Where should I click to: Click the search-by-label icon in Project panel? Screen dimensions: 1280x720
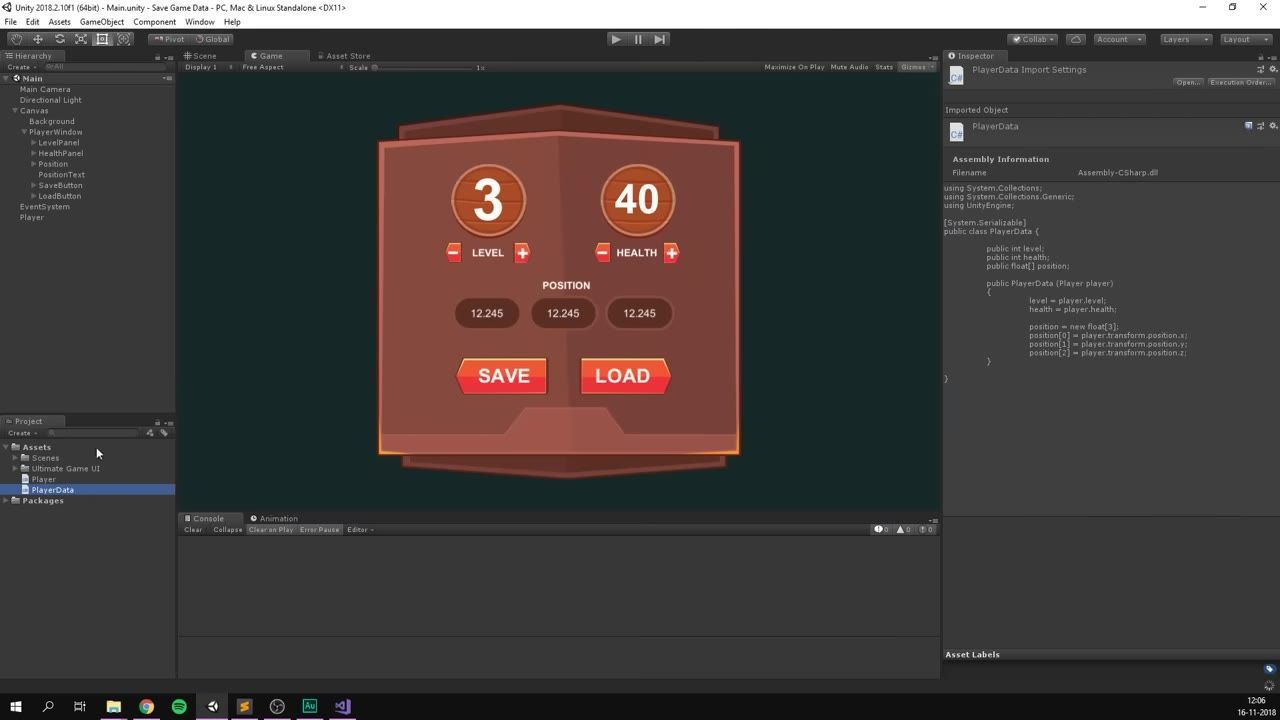coord(164,433)
